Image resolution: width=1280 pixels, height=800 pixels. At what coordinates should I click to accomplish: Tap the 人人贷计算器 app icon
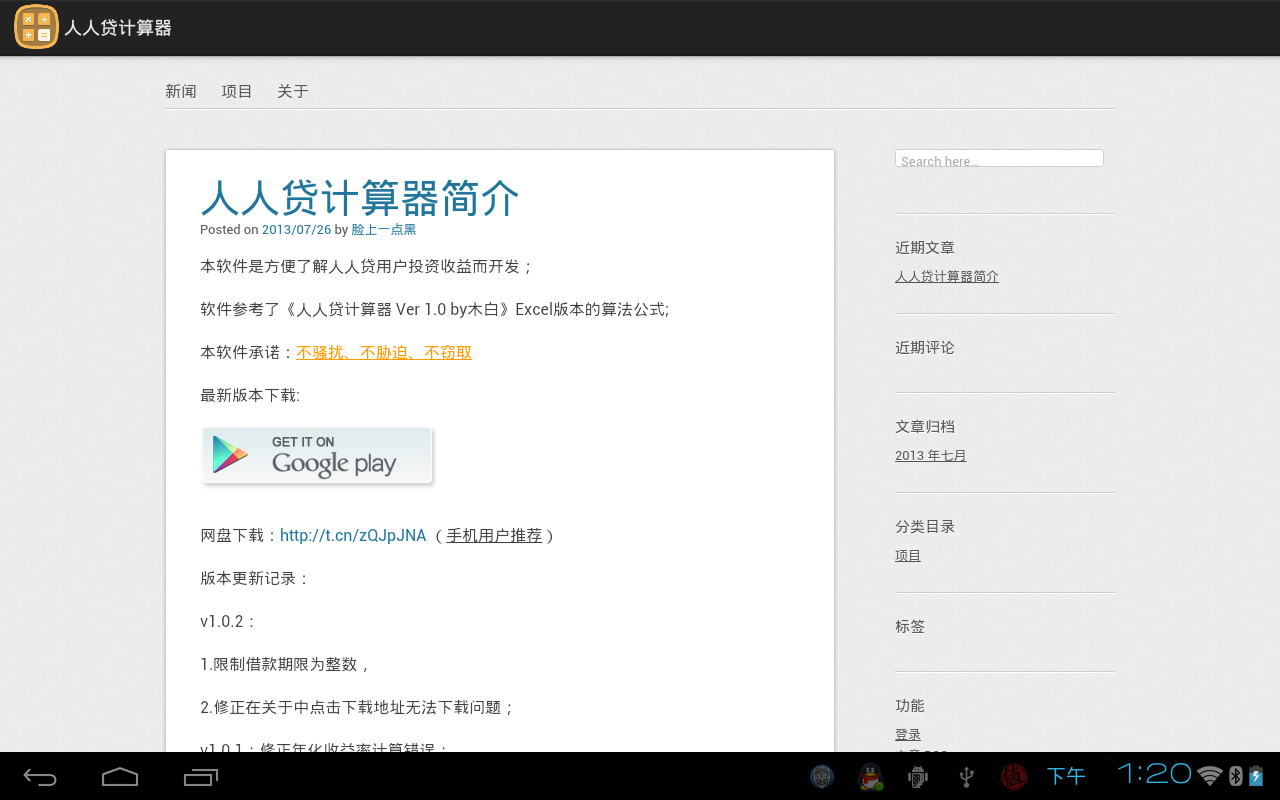point(36,27)
